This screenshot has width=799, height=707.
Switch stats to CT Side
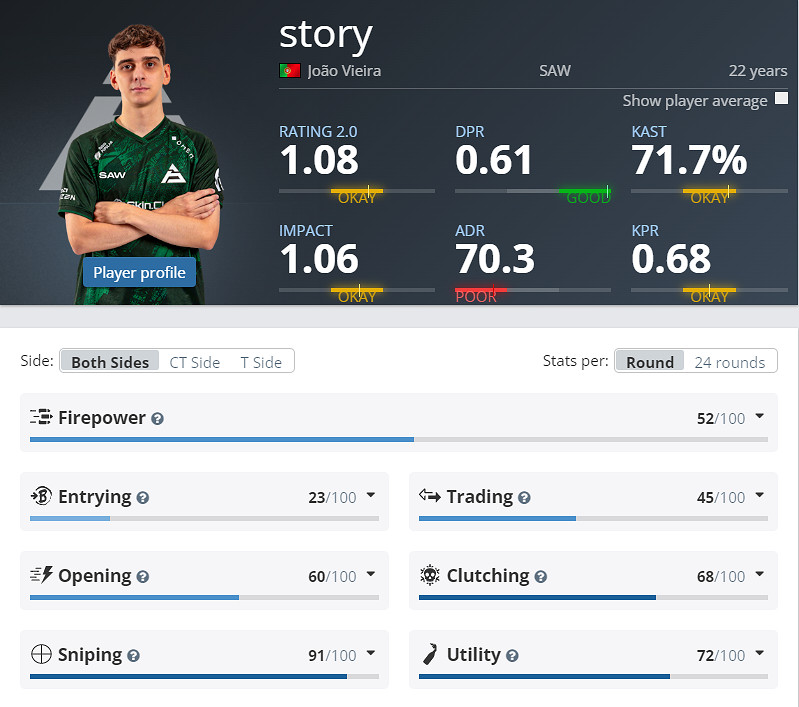click(x=194, y=362)
